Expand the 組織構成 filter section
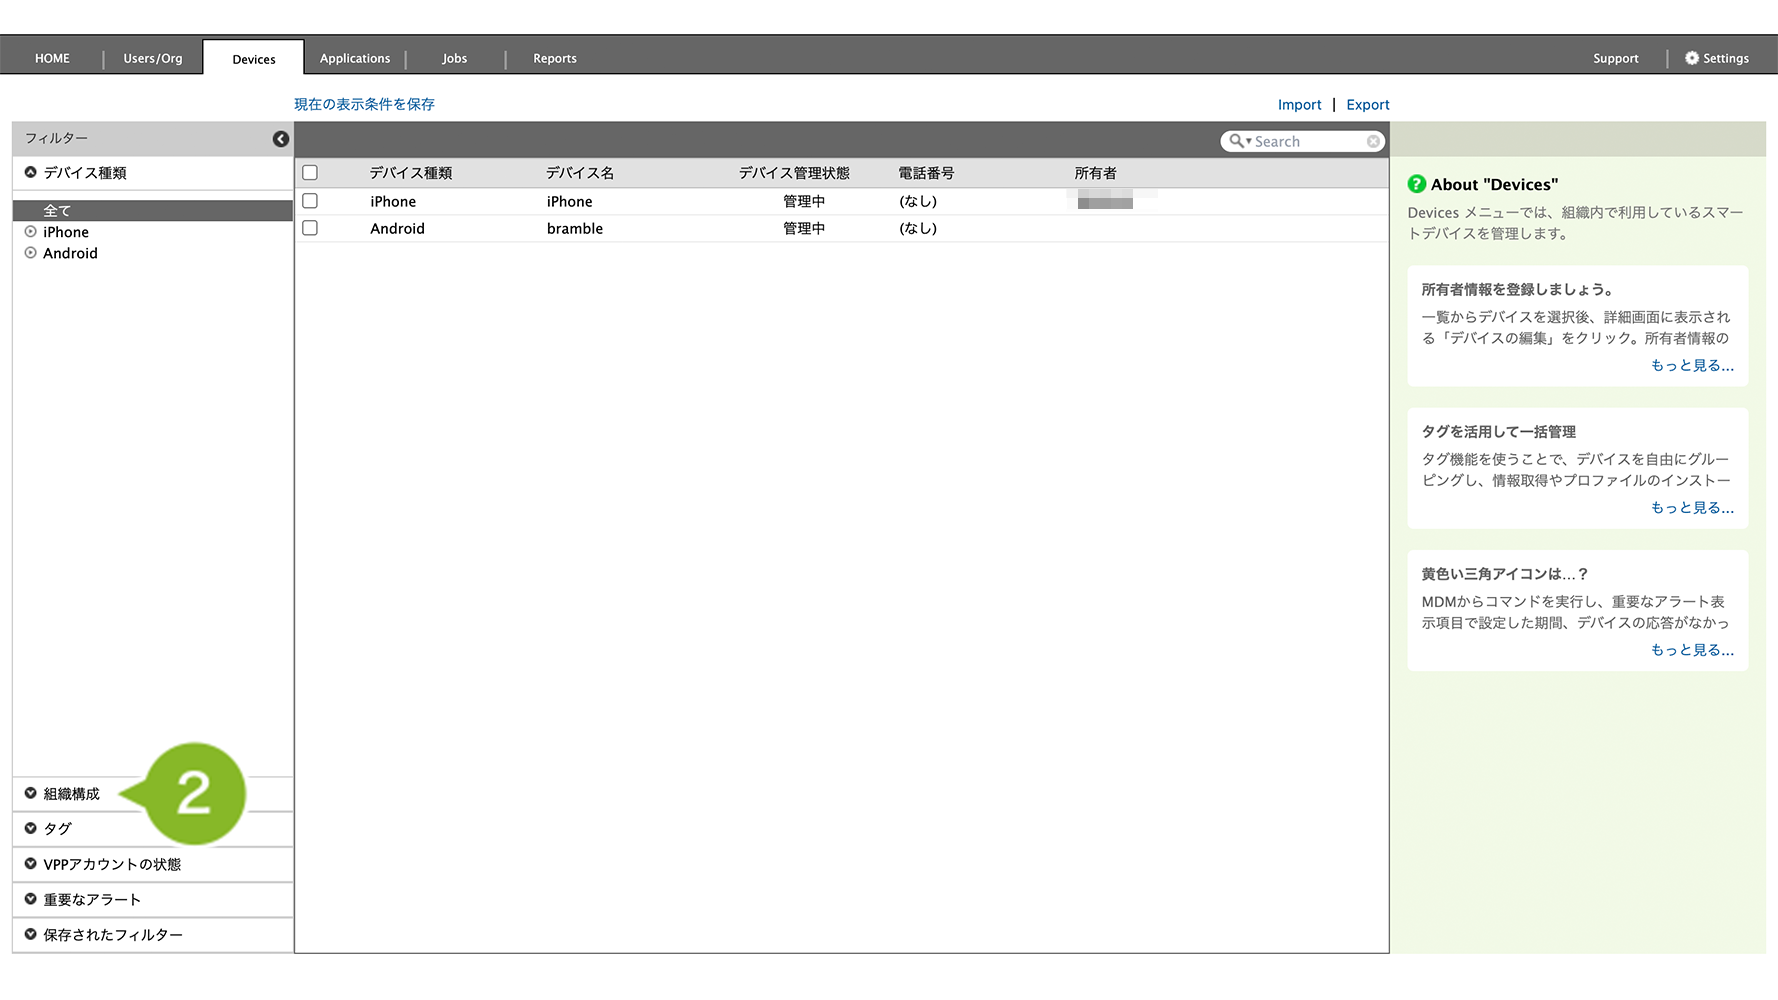Screen dimensions: 1778x1000 (x=71, y=794)
